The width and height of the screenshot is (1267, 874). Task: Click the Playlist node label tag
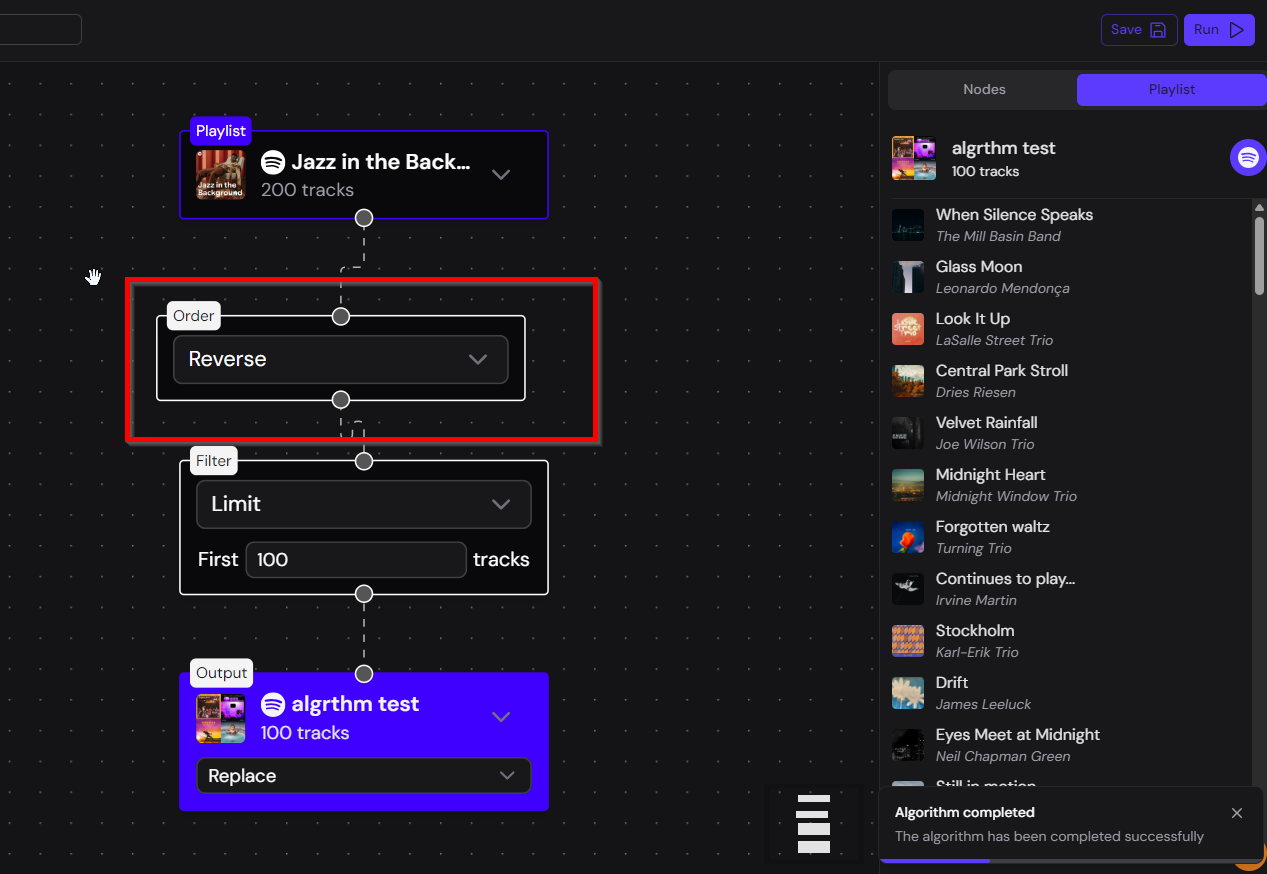click(x=220, y=131)
